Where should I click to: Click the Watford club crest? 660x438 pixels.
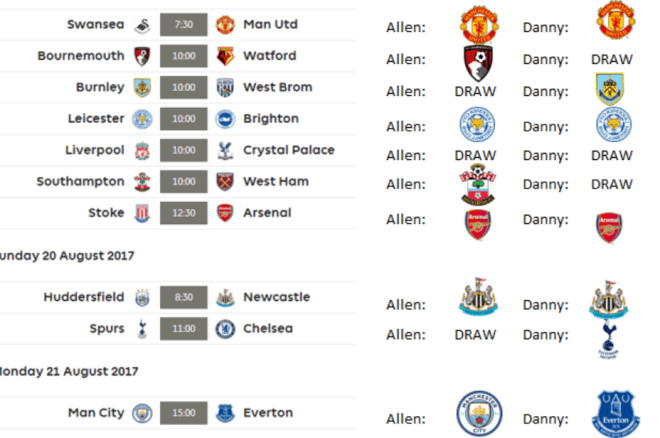224,56
